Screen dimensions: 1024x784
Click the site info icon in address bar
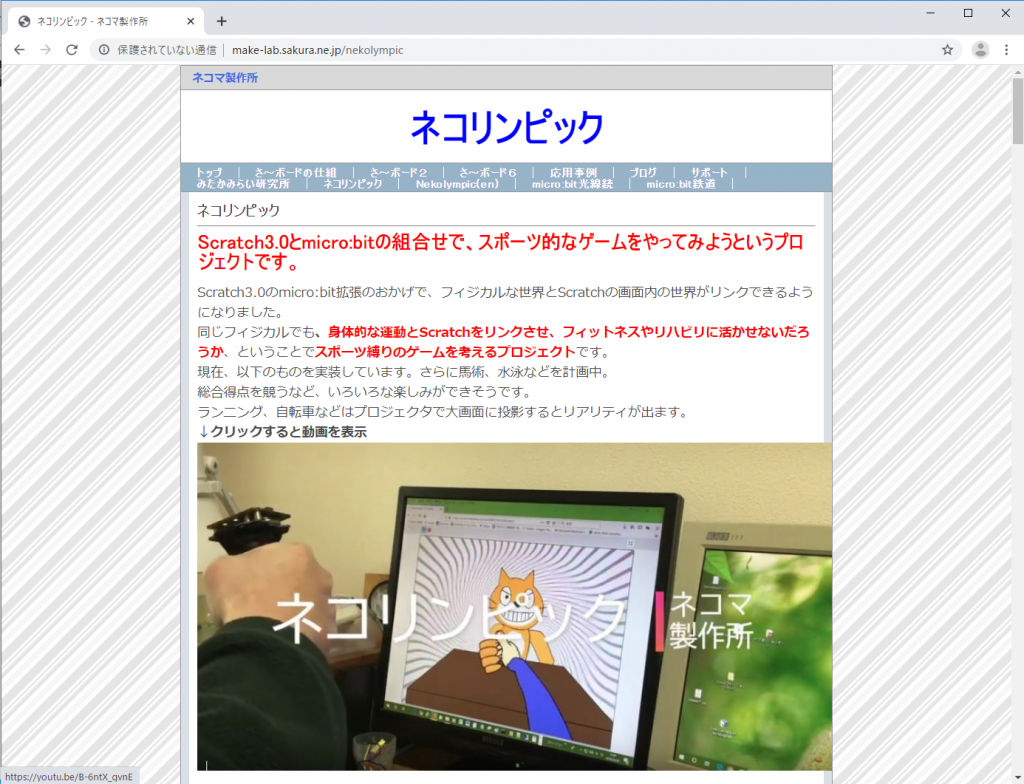pos(104,50)
